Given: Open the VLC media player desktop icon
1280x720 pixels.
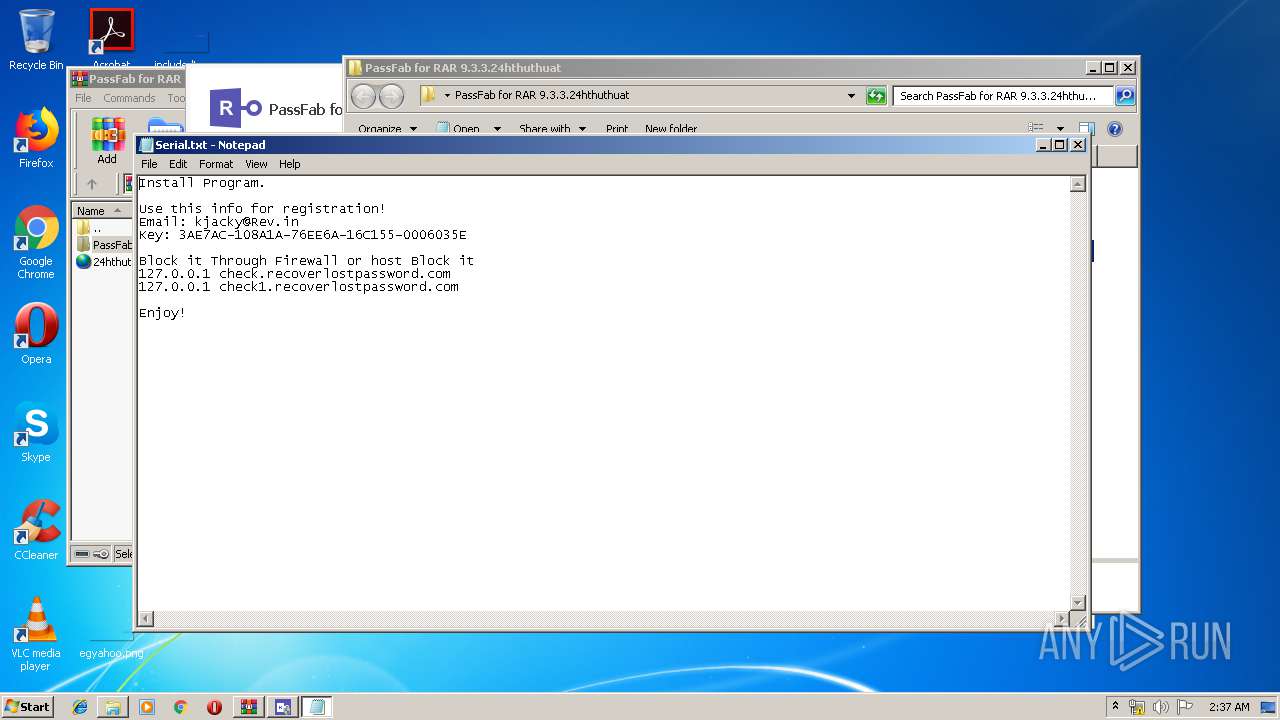Looking at the screenshot, I should pos(36,634).
